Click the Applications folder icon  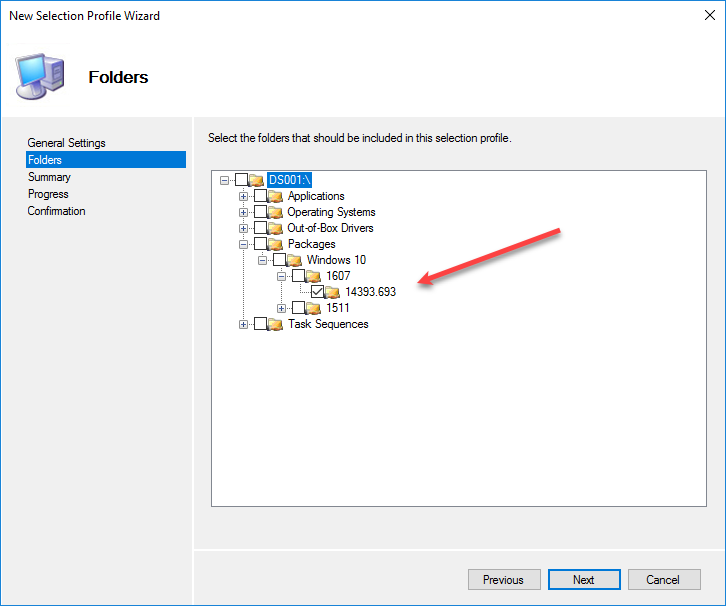pos(276,196)
